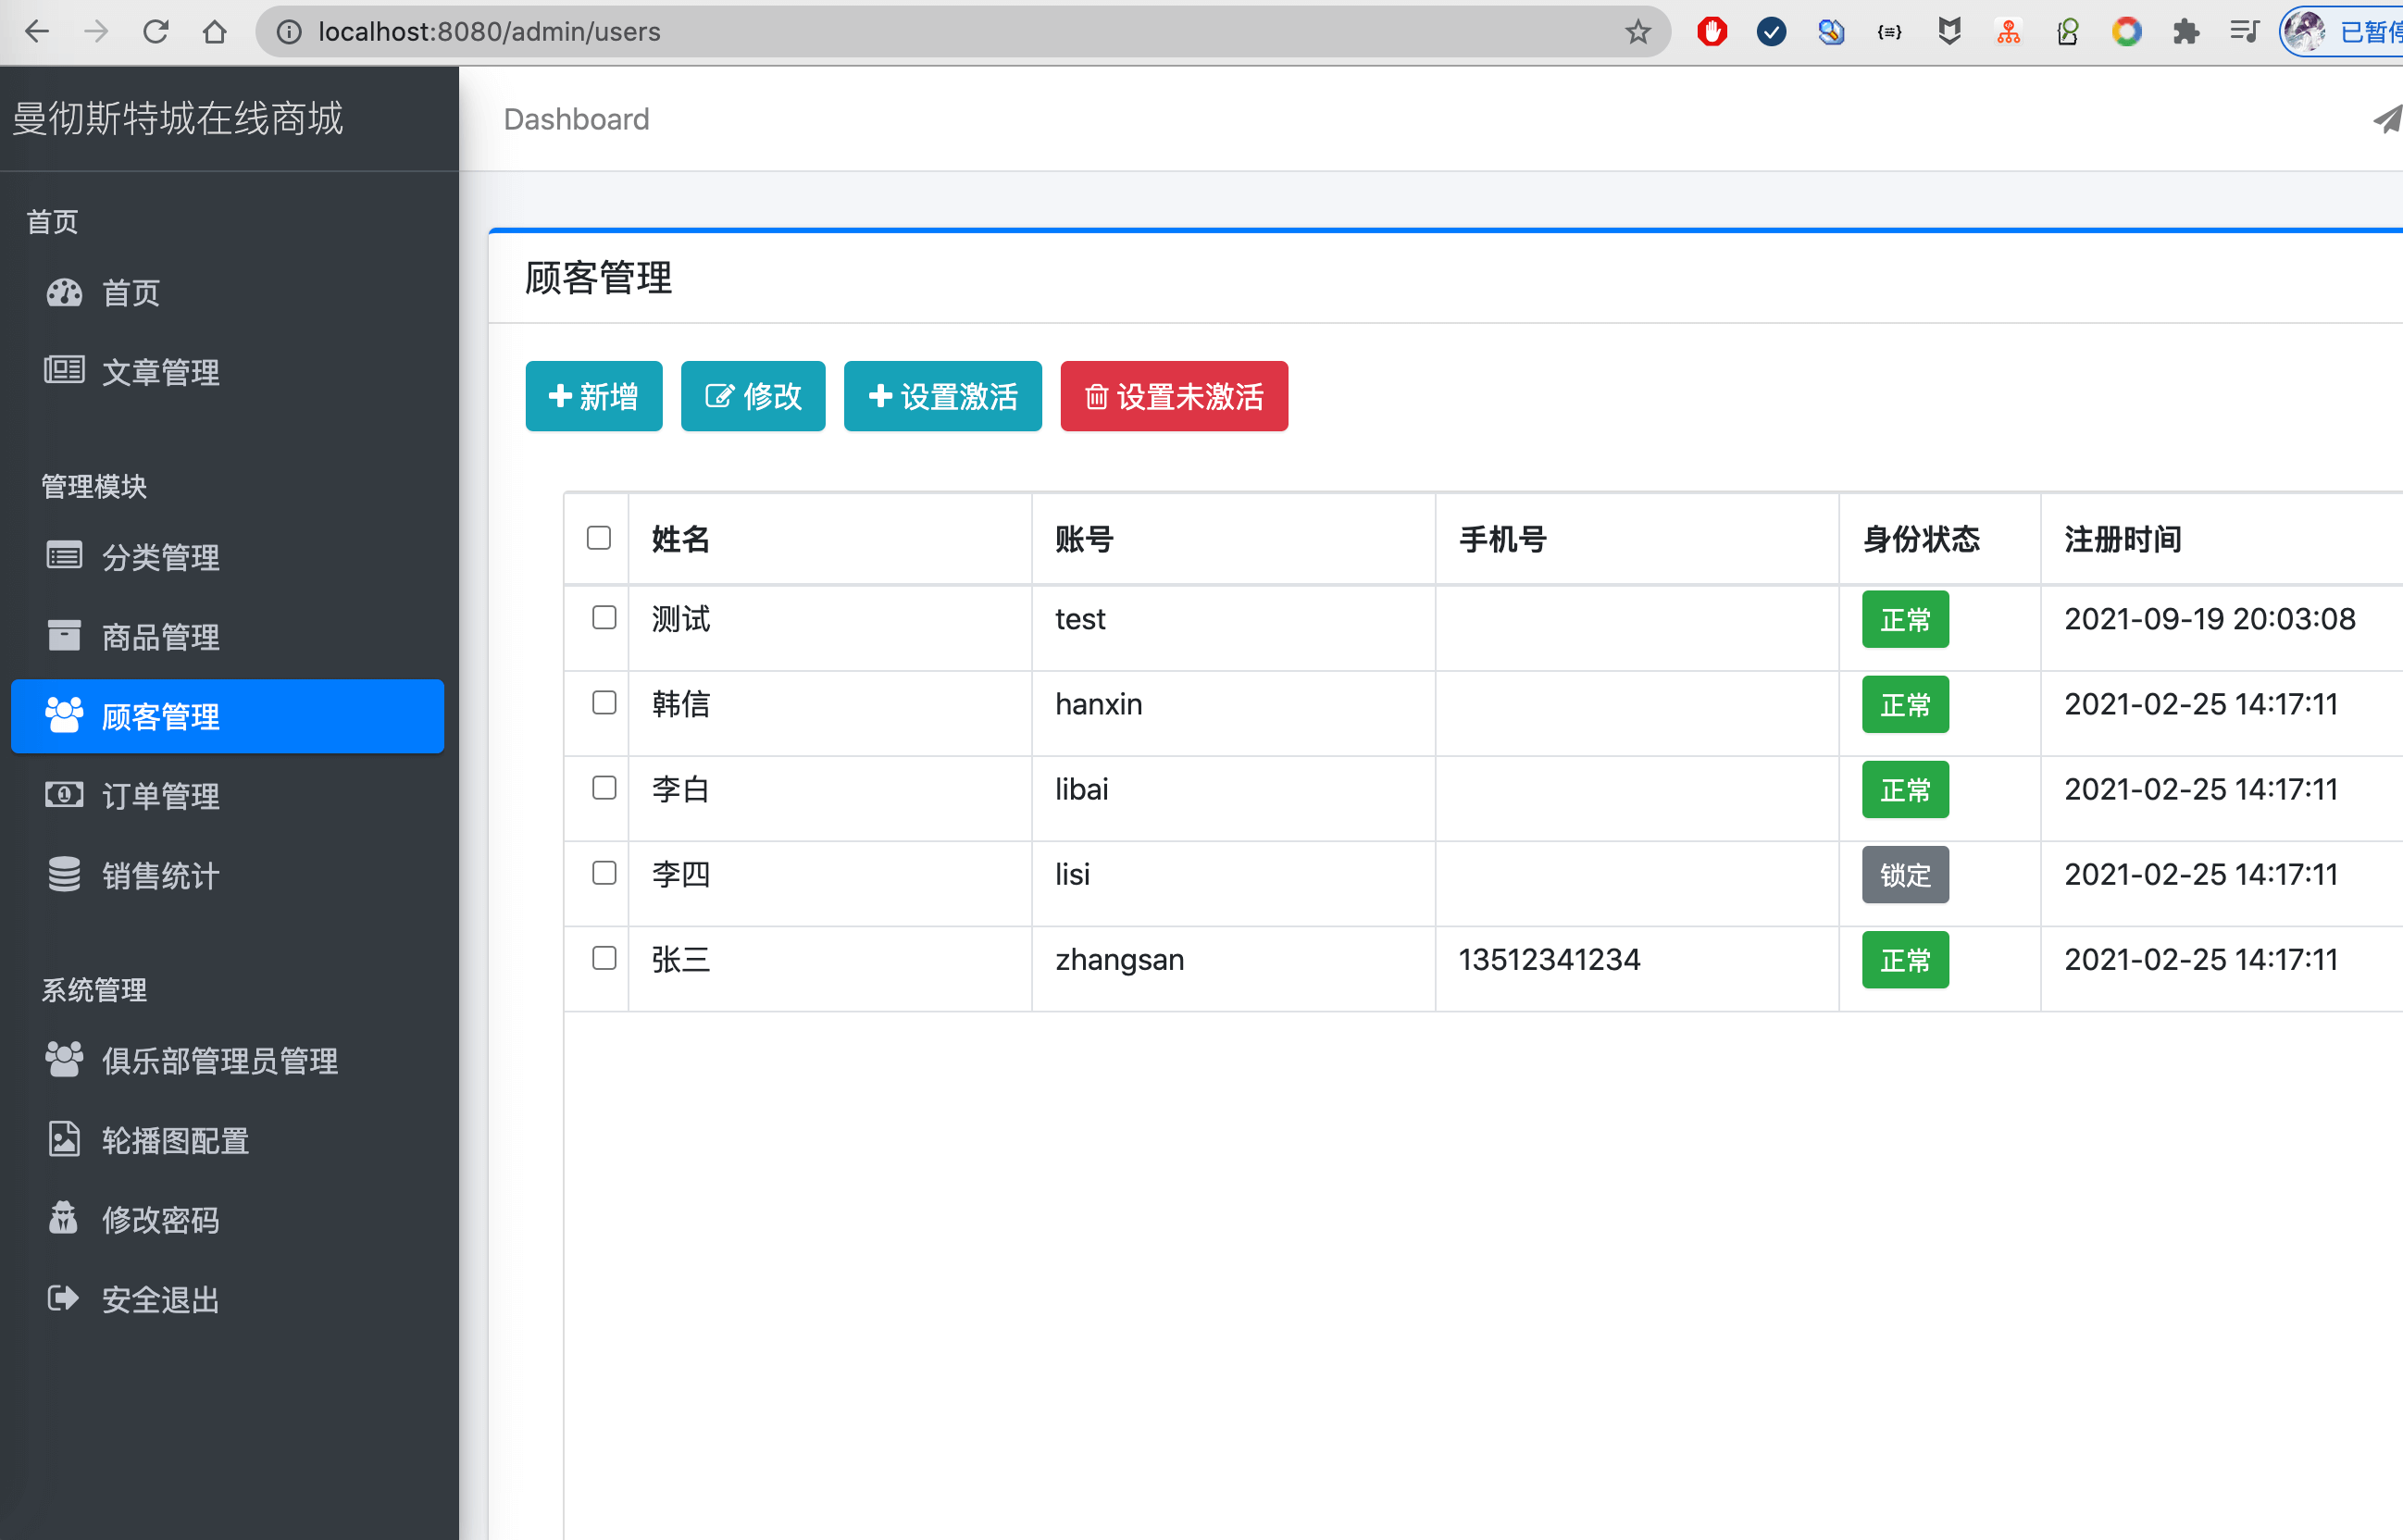
Task: Bookmark this page with the star icon
Action: tap(1637, 32)
